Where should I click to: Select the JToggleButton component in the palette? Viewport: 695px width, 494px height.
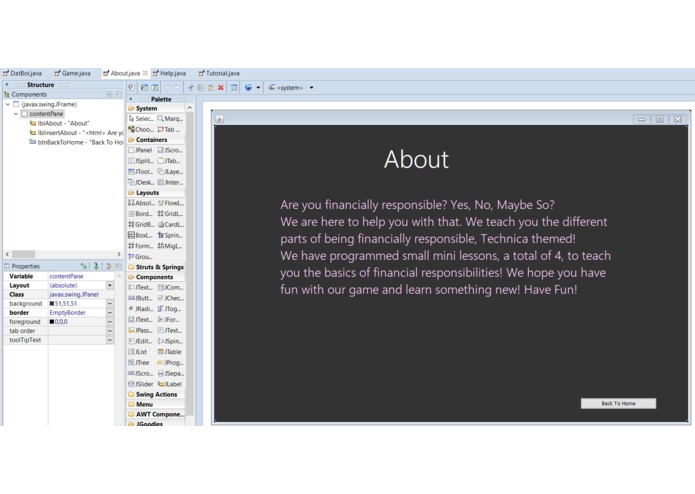coord(169,309)
